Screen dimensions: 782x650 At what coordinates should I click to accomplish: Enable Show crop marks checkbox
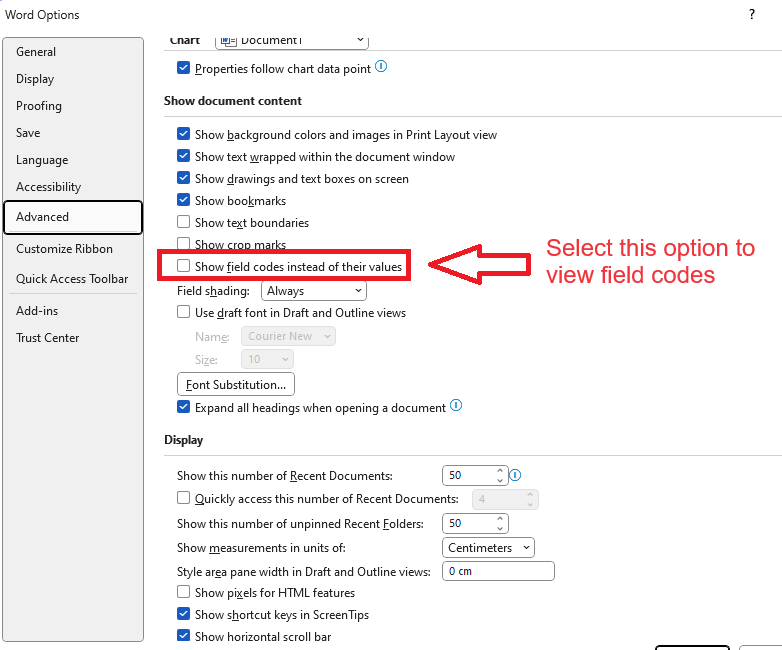(184, 243)
